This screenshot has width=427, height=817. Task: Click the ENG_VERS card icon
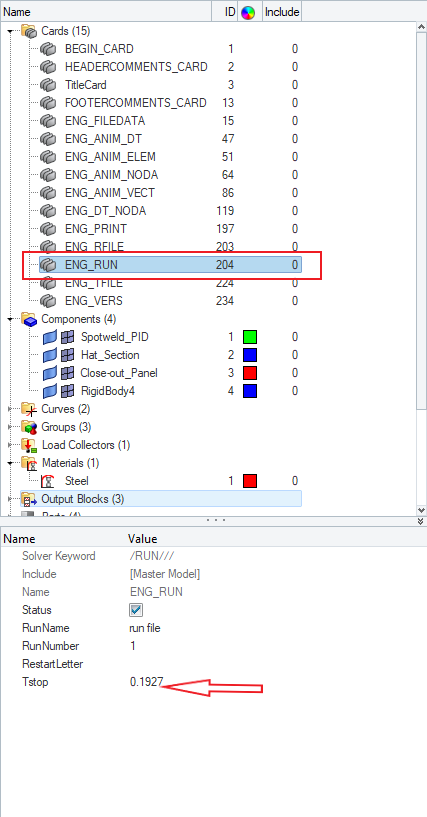pyautogui.click(x=48, y=301)
